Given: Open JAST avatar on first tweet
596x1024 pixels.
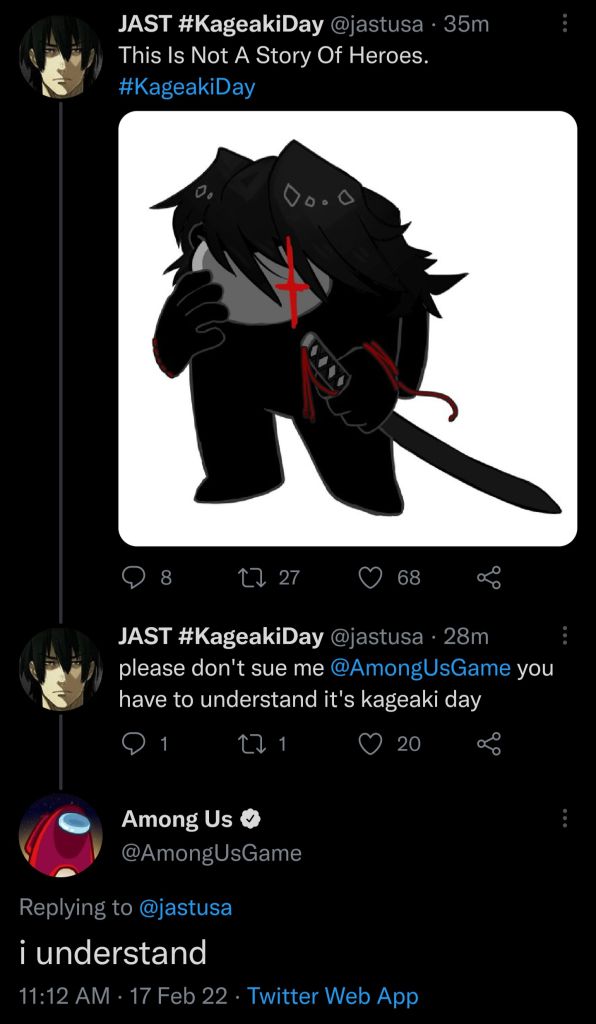Looking at the screenshot, I should click(61, 56).
